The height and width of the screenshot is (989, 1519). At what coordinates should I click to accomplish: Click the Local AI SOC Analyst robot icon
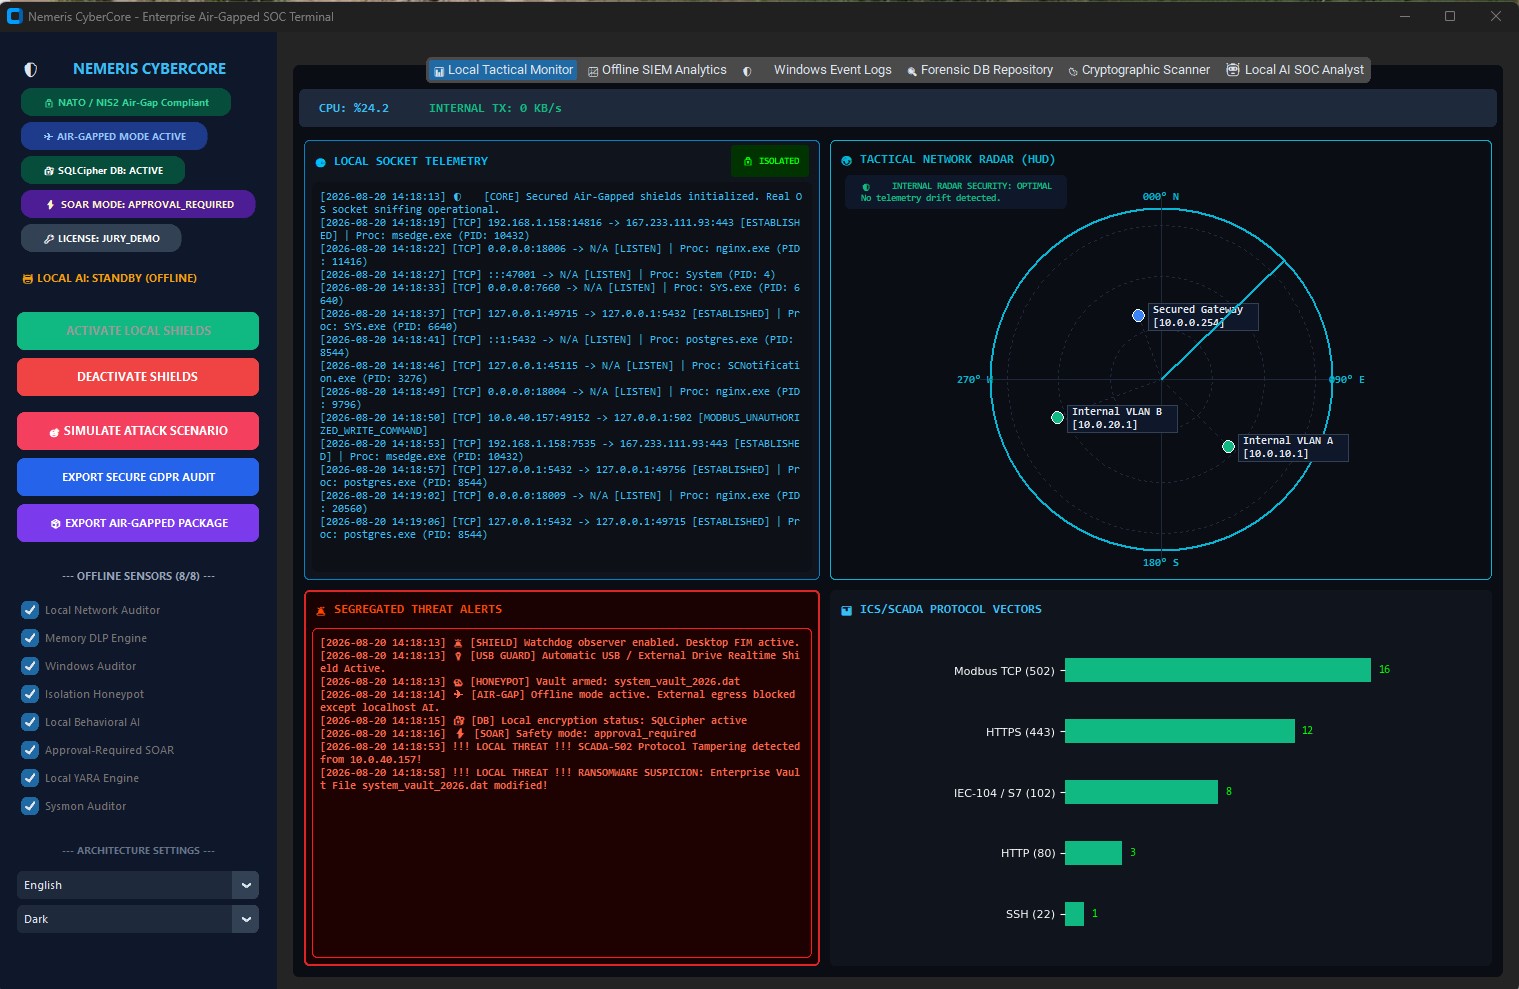tap(1233, 70)
